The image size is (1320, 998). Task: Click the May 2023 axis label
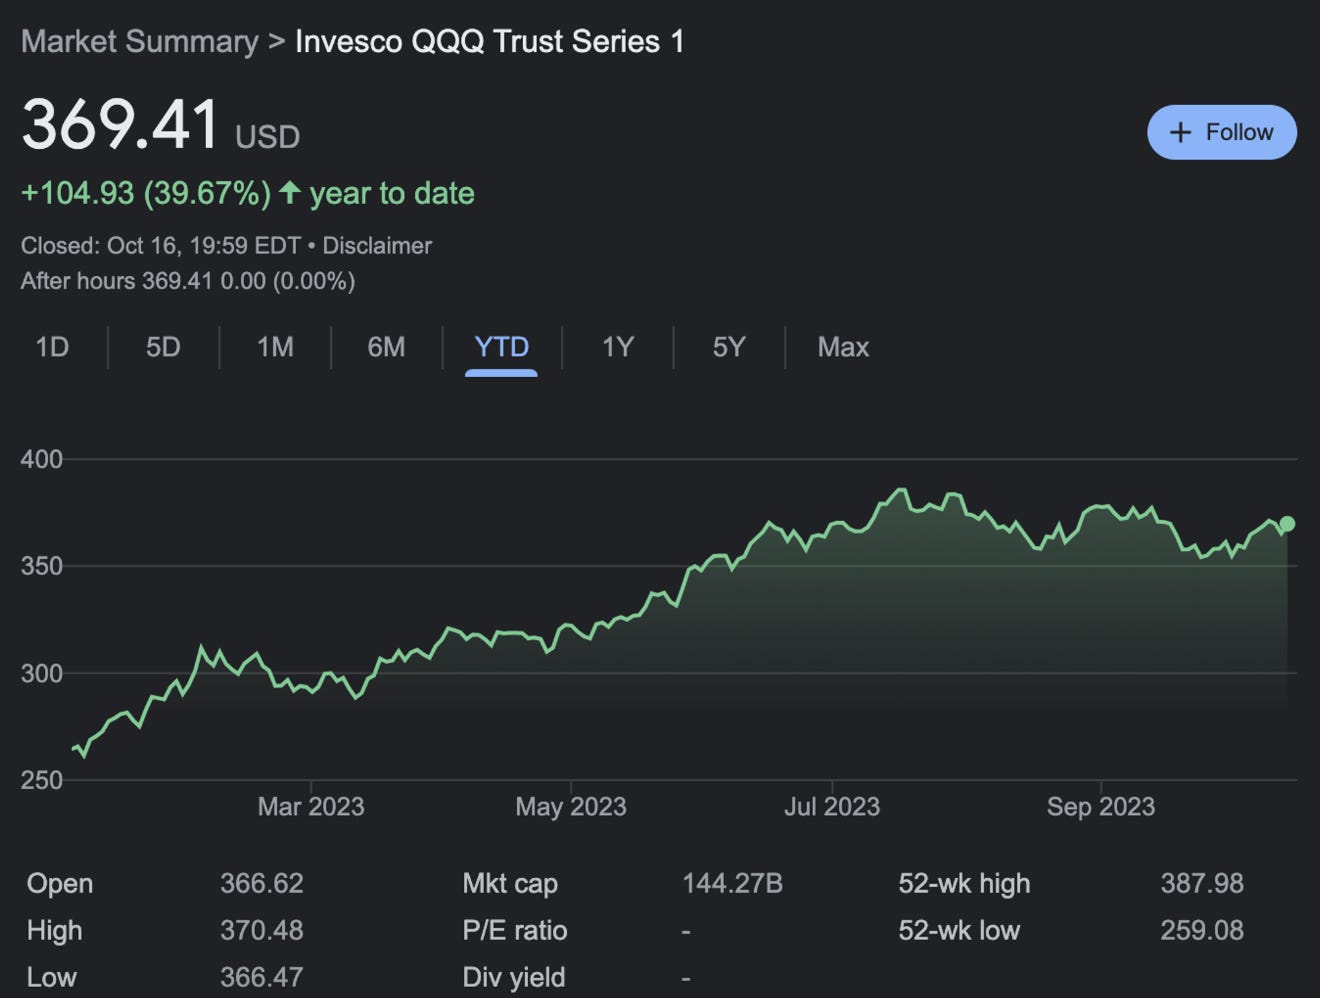pos(571,807)
